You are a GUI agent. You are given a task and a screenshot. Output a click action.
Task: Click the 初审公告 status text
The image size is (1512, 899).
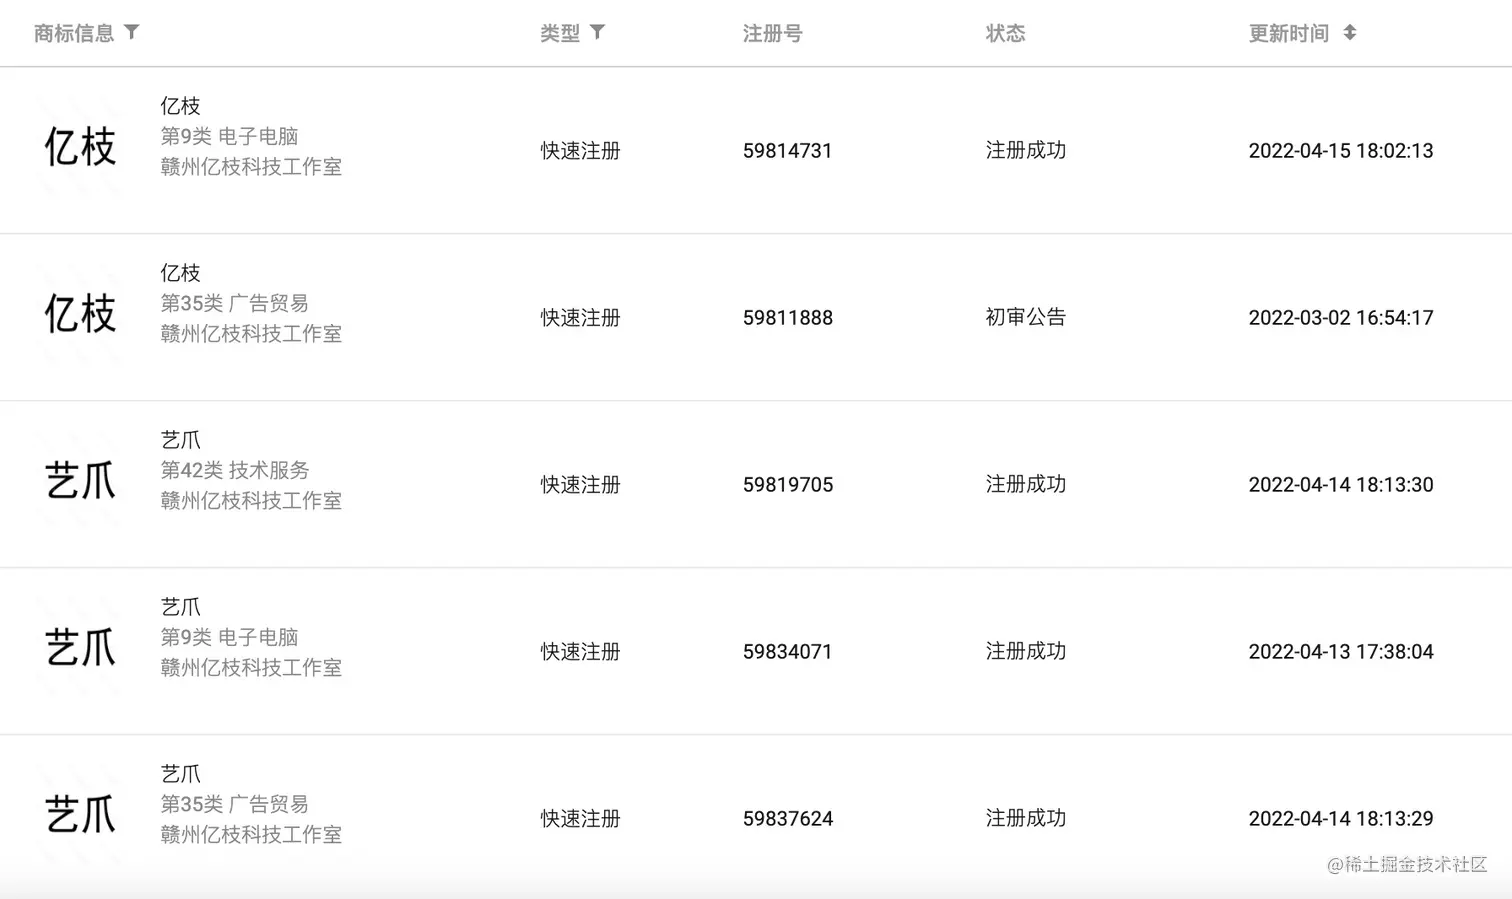[x=1026, y=317]
